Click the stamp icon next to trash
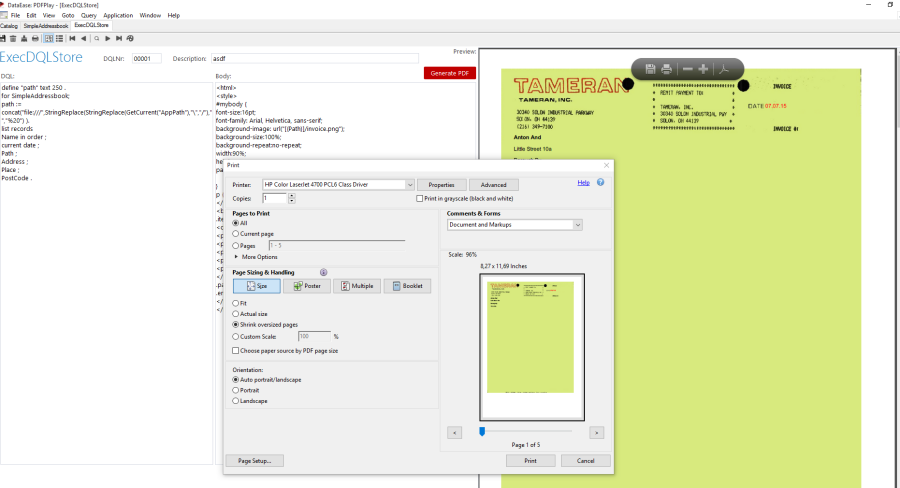The image size is (900, 488). point(24,38)
